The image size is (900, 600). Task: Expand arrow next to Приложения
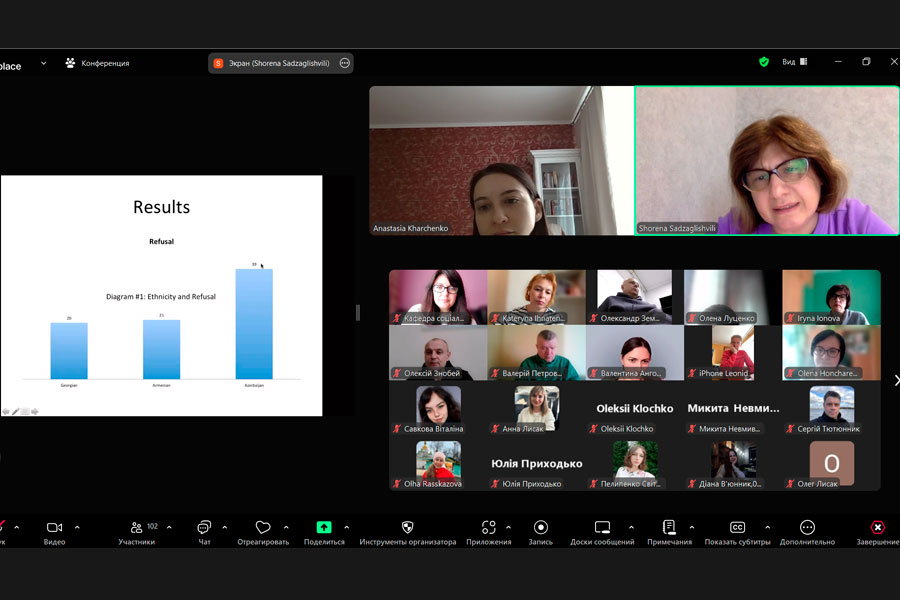coord(509,527)
